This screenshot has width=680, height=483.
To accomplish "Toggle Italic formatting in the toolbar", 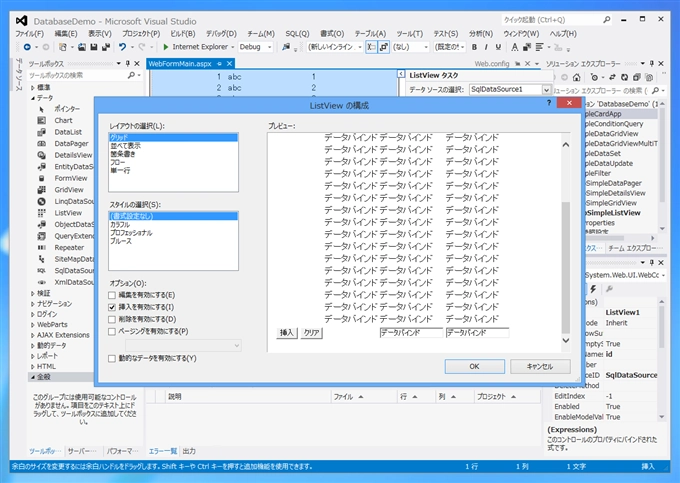I will 486,47.
